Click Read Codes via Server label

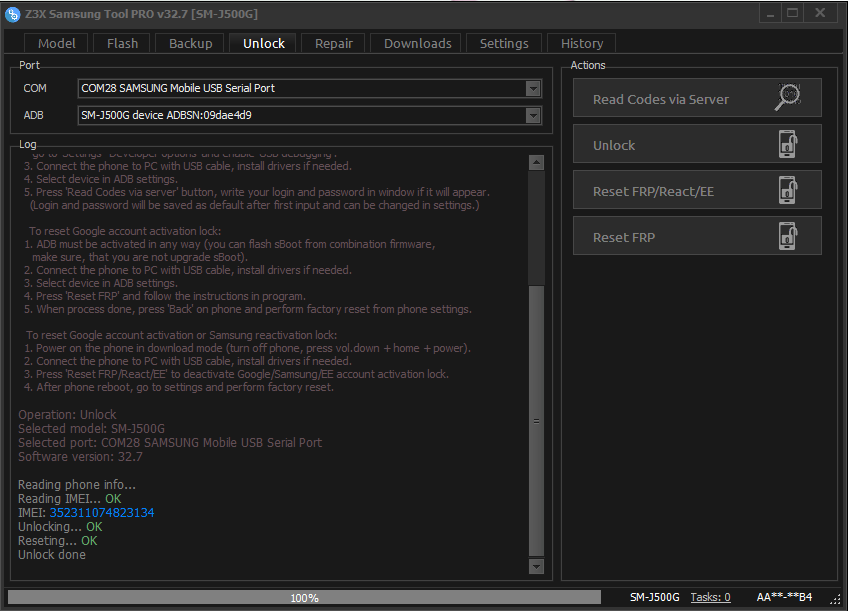(661, 99)
